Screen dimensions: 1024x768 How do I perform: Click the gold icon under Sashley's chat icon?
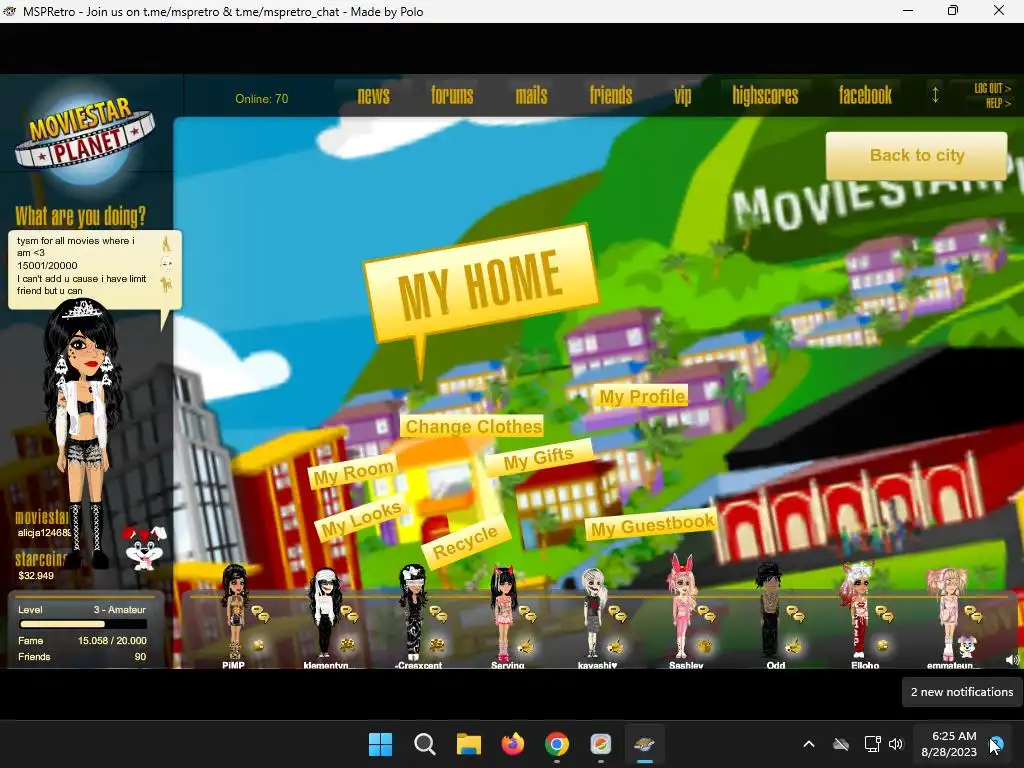[705, 645]
